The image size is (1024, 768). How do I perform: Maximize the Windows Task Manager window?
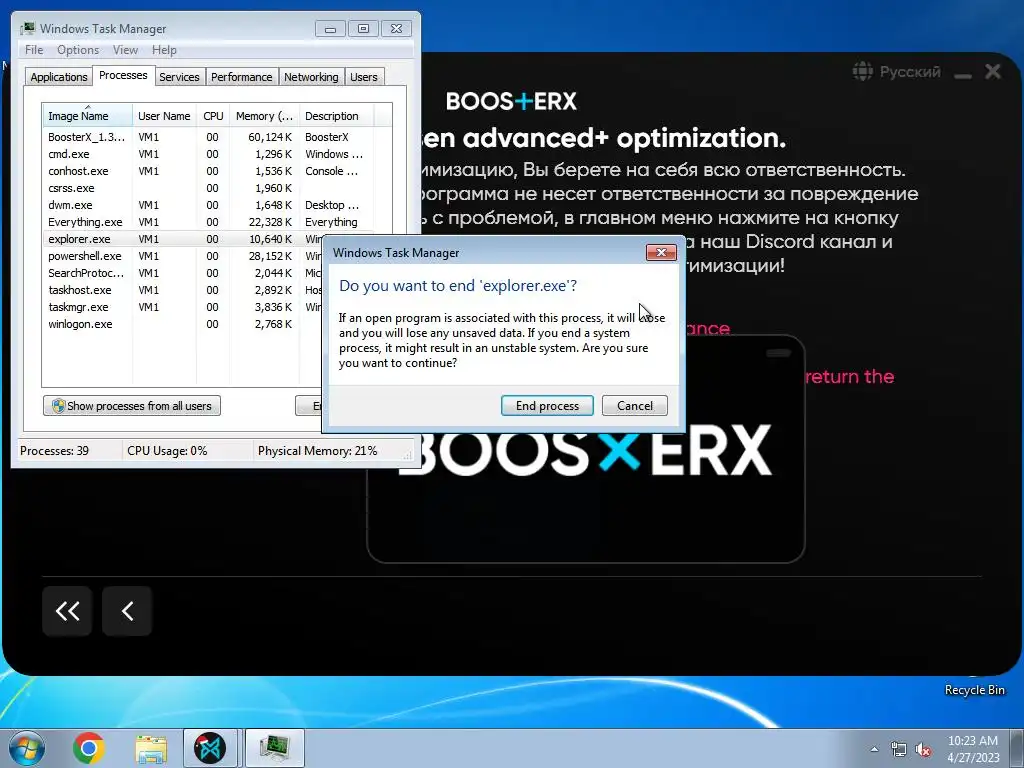[363, 29]
